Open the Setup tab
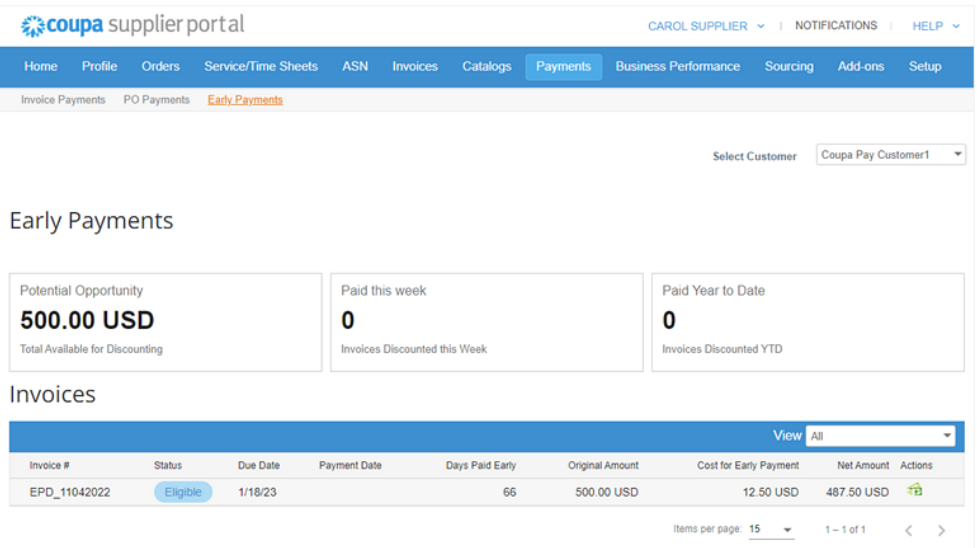 [x=925, y=66]
